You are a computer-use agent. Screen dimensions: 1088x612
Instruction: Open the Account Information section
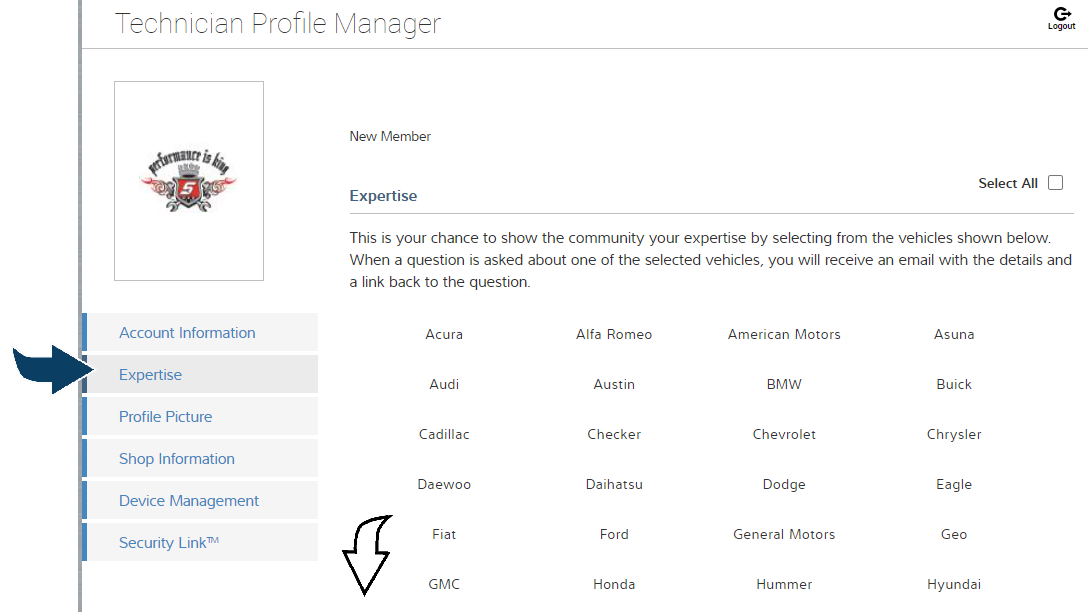pos(187,332)
